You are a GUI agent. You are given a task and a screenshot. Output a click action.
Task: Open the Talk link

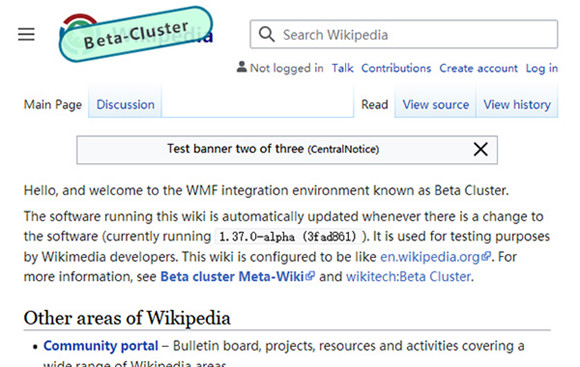click(343, 68)
